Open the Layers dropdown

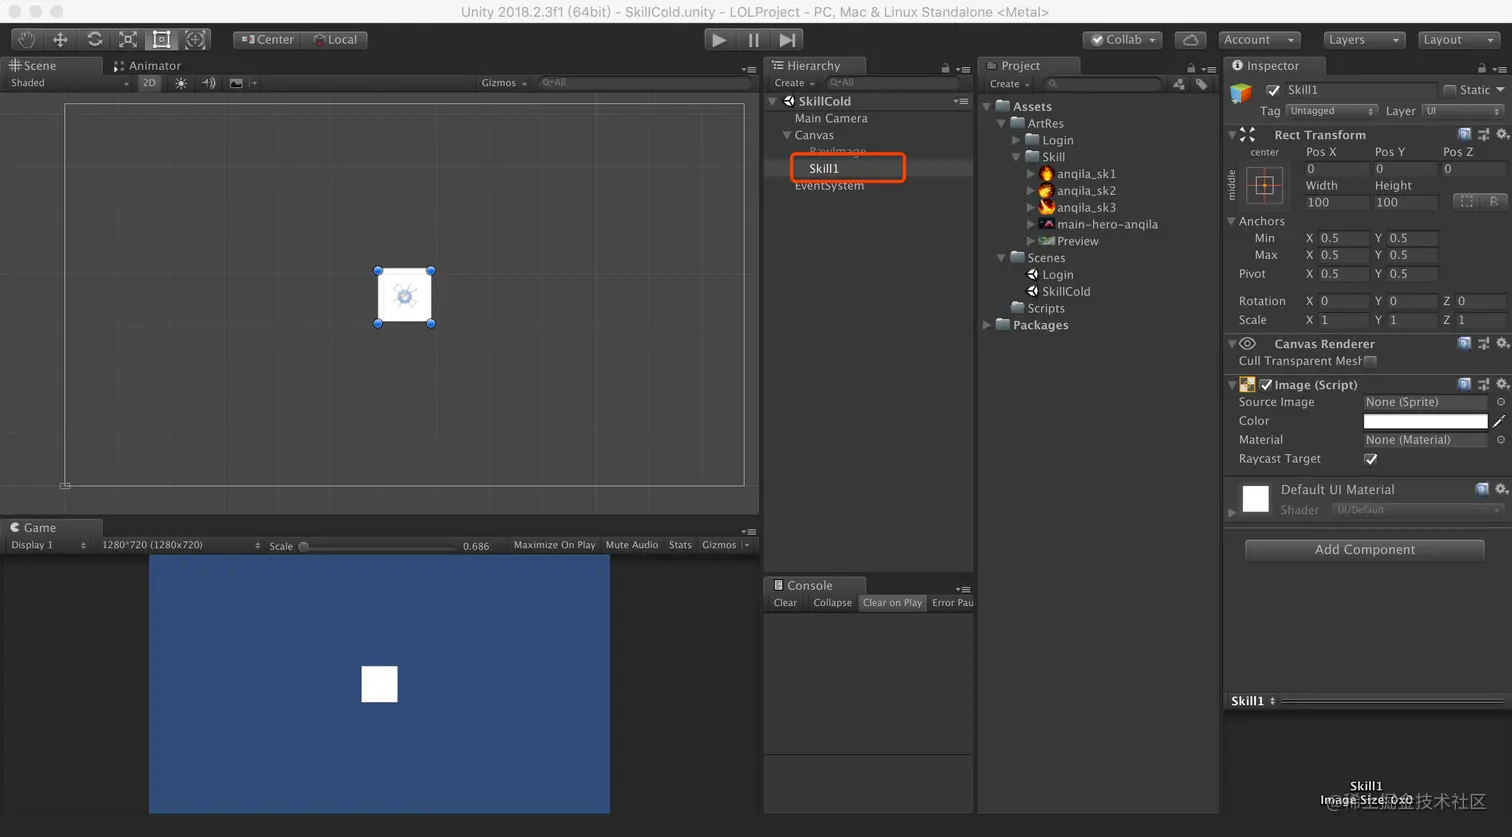pyautogui.click(x=1364, y=40)
